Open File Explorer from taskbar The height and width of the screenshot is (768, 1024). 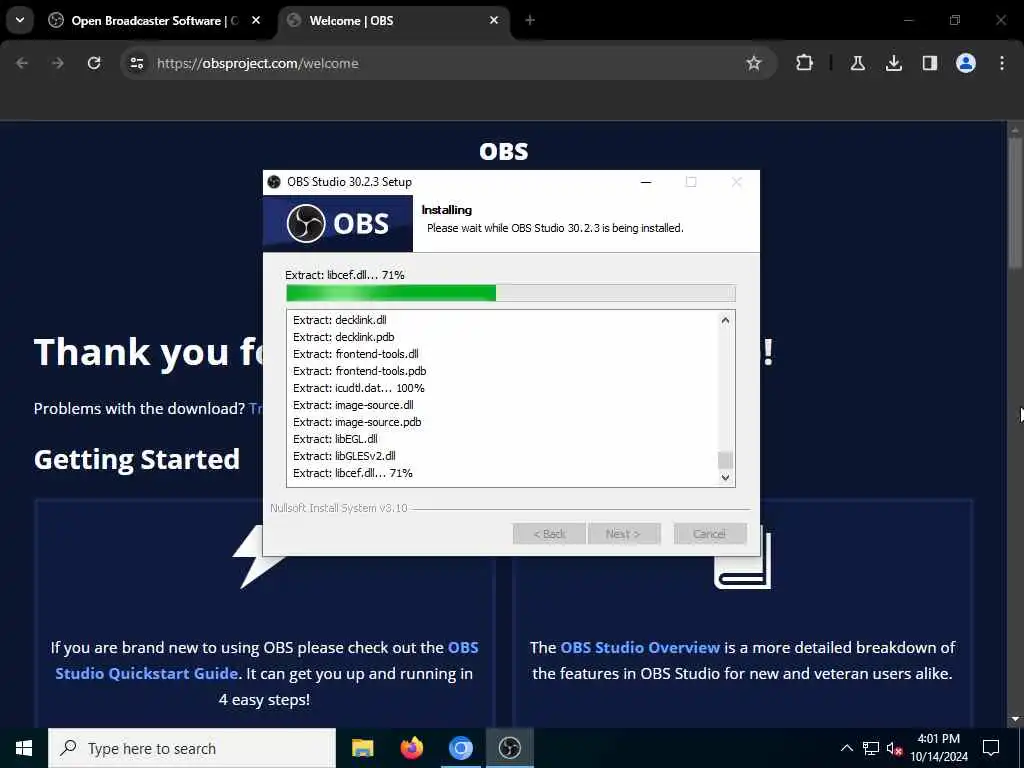(x=362, y=748)
